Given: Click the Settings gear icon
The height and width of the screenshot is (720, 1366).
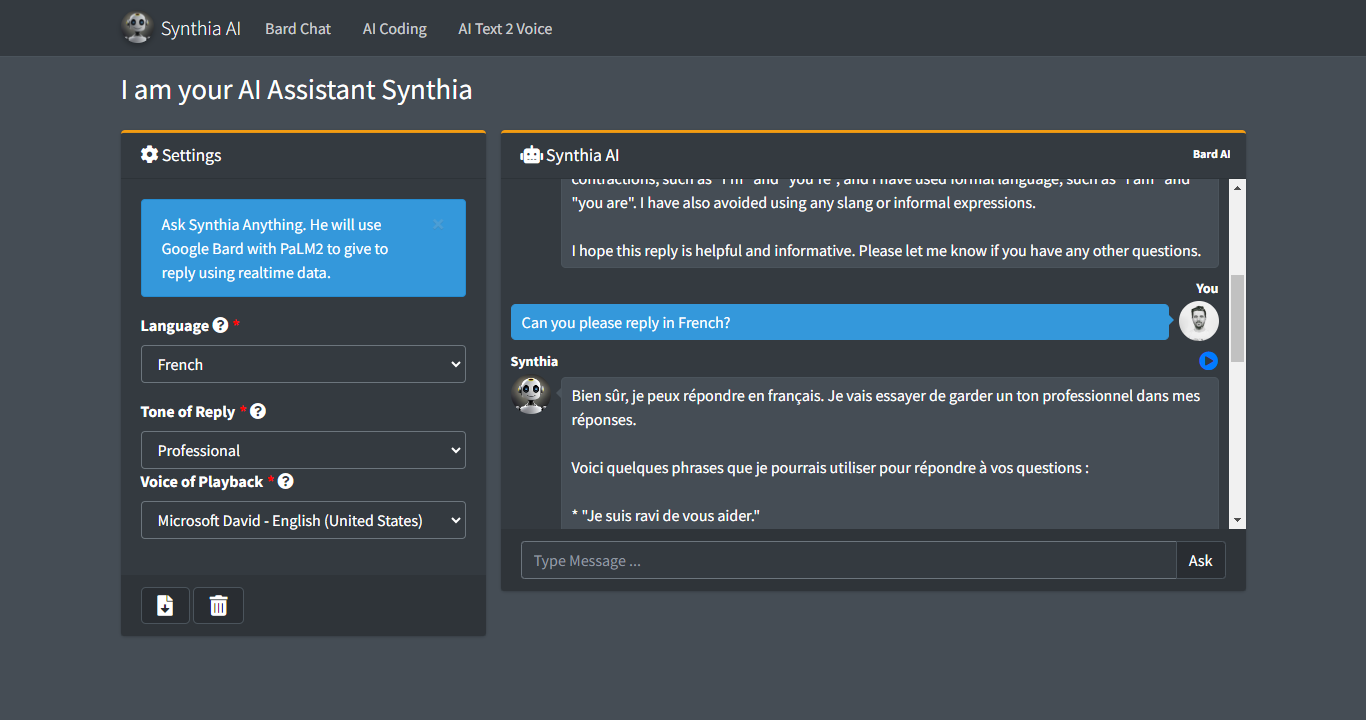Looking at the screenshot, I should (x=150, y=154).
